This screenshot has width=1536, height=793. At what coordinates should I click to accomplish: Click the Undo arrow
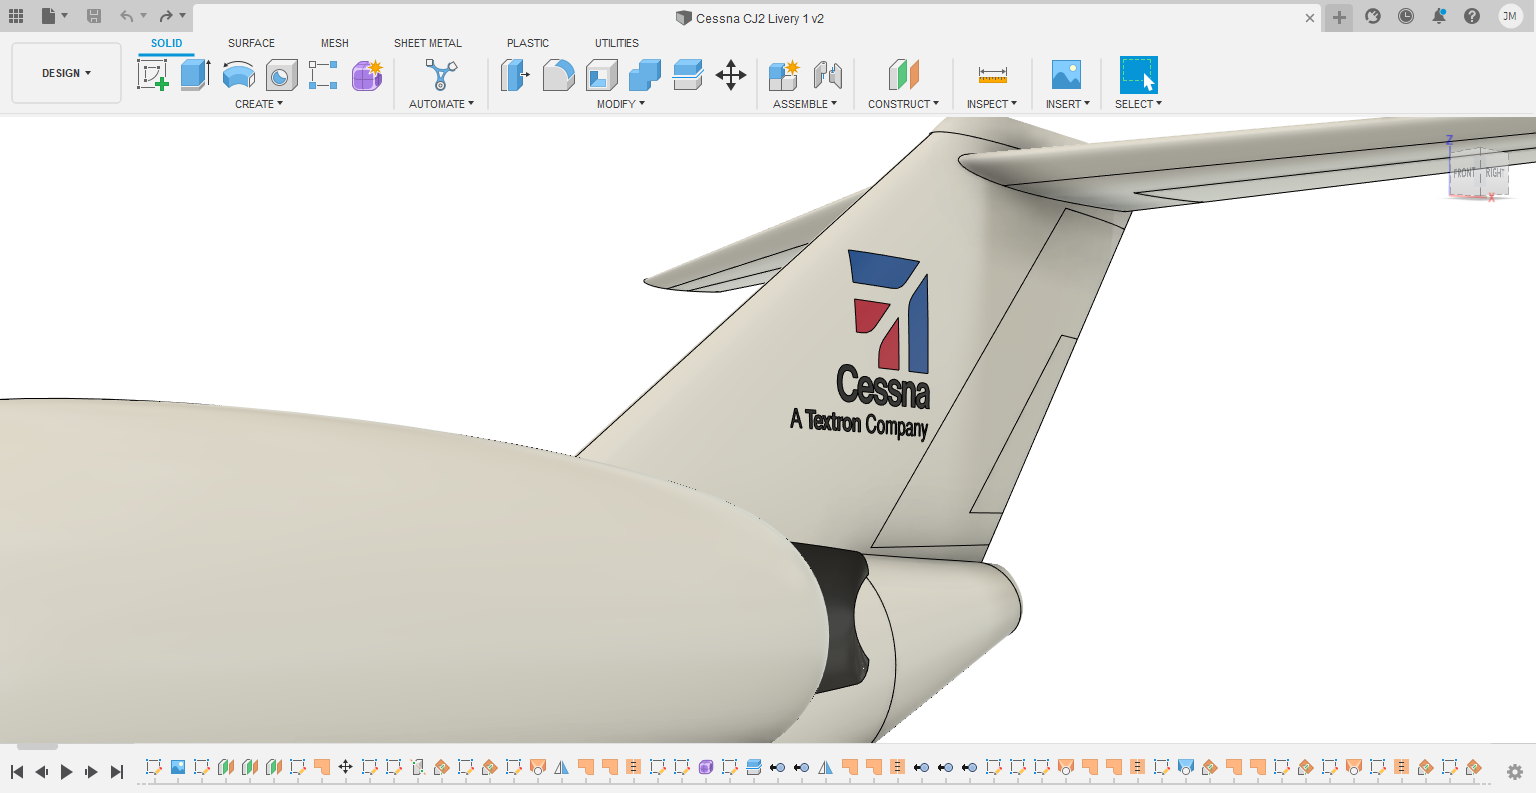point(126,16)
